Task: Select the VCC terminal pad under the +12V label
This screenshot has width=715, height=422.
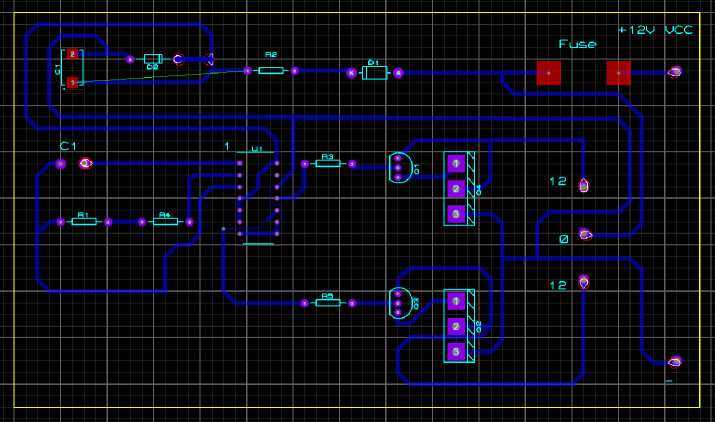Action: tap(674, 72)
